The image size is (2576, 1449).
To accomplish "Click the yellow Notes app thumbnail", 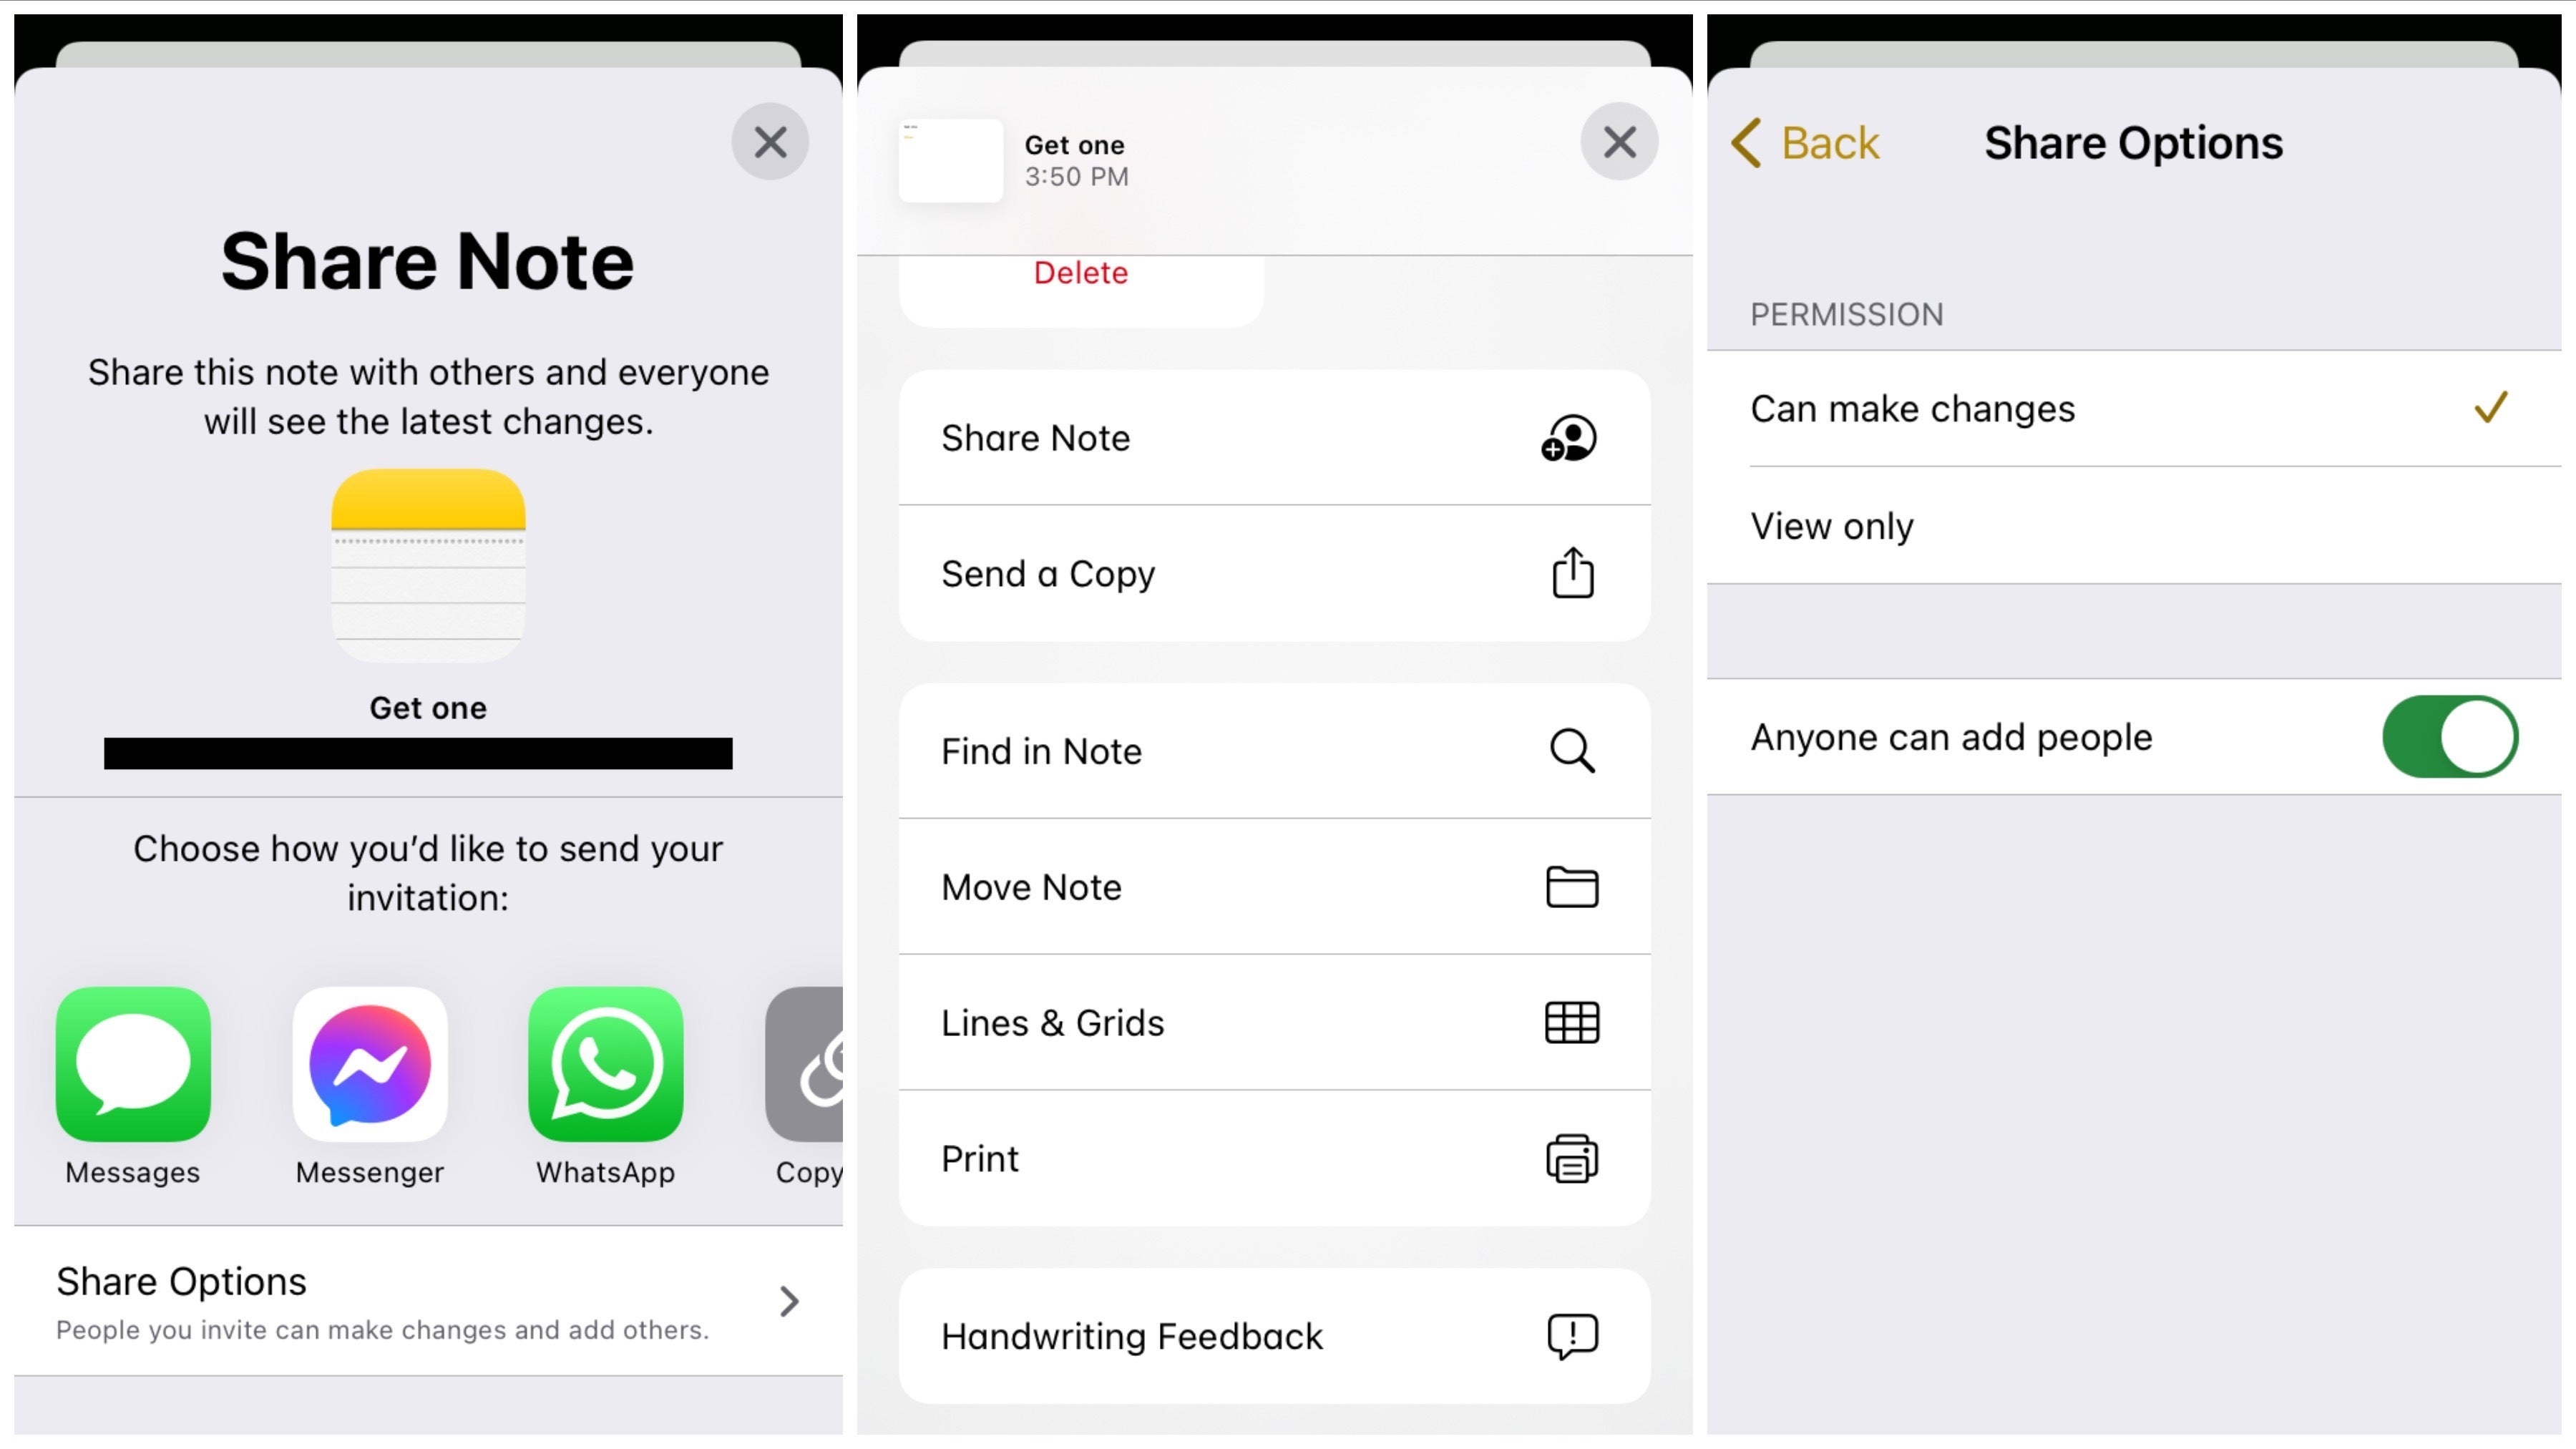I will (x=428, y=566).
